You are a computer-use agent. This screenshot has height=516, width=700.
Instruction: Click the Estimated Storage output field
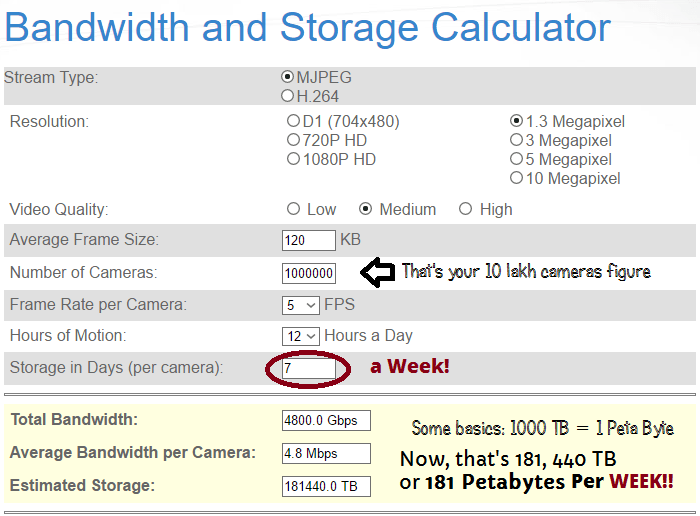(326, 486)
